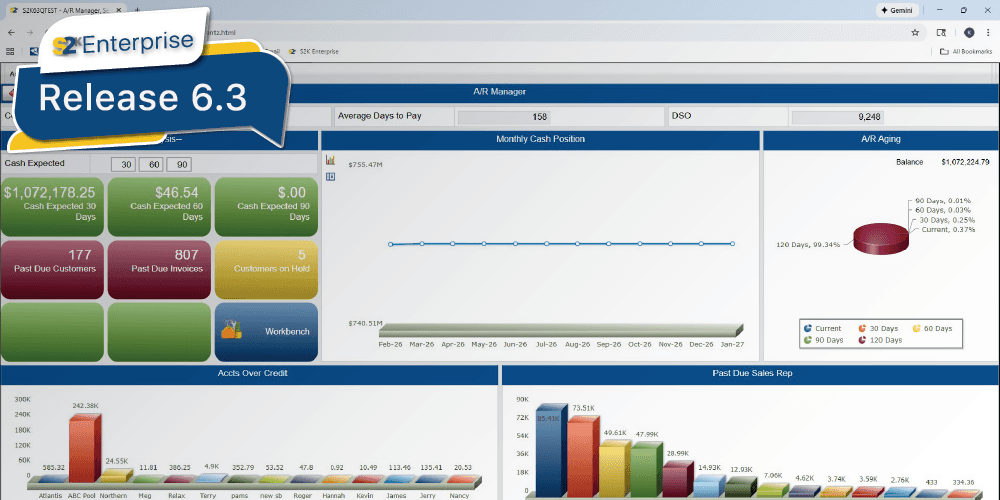Close the S2K63QTEST browser tab
The image size is (1000, 500).
[119, 10]
